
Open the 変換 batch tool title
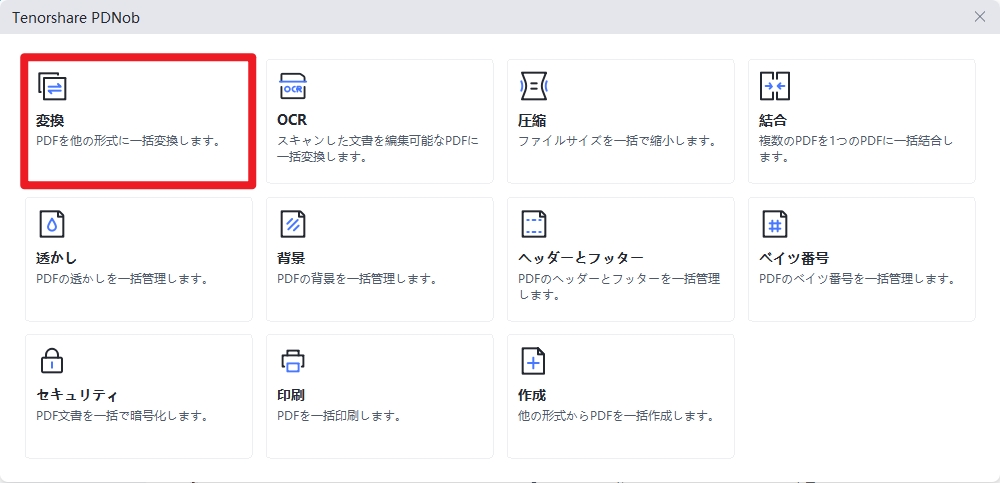pyautogui.click(x=50, y=121)
